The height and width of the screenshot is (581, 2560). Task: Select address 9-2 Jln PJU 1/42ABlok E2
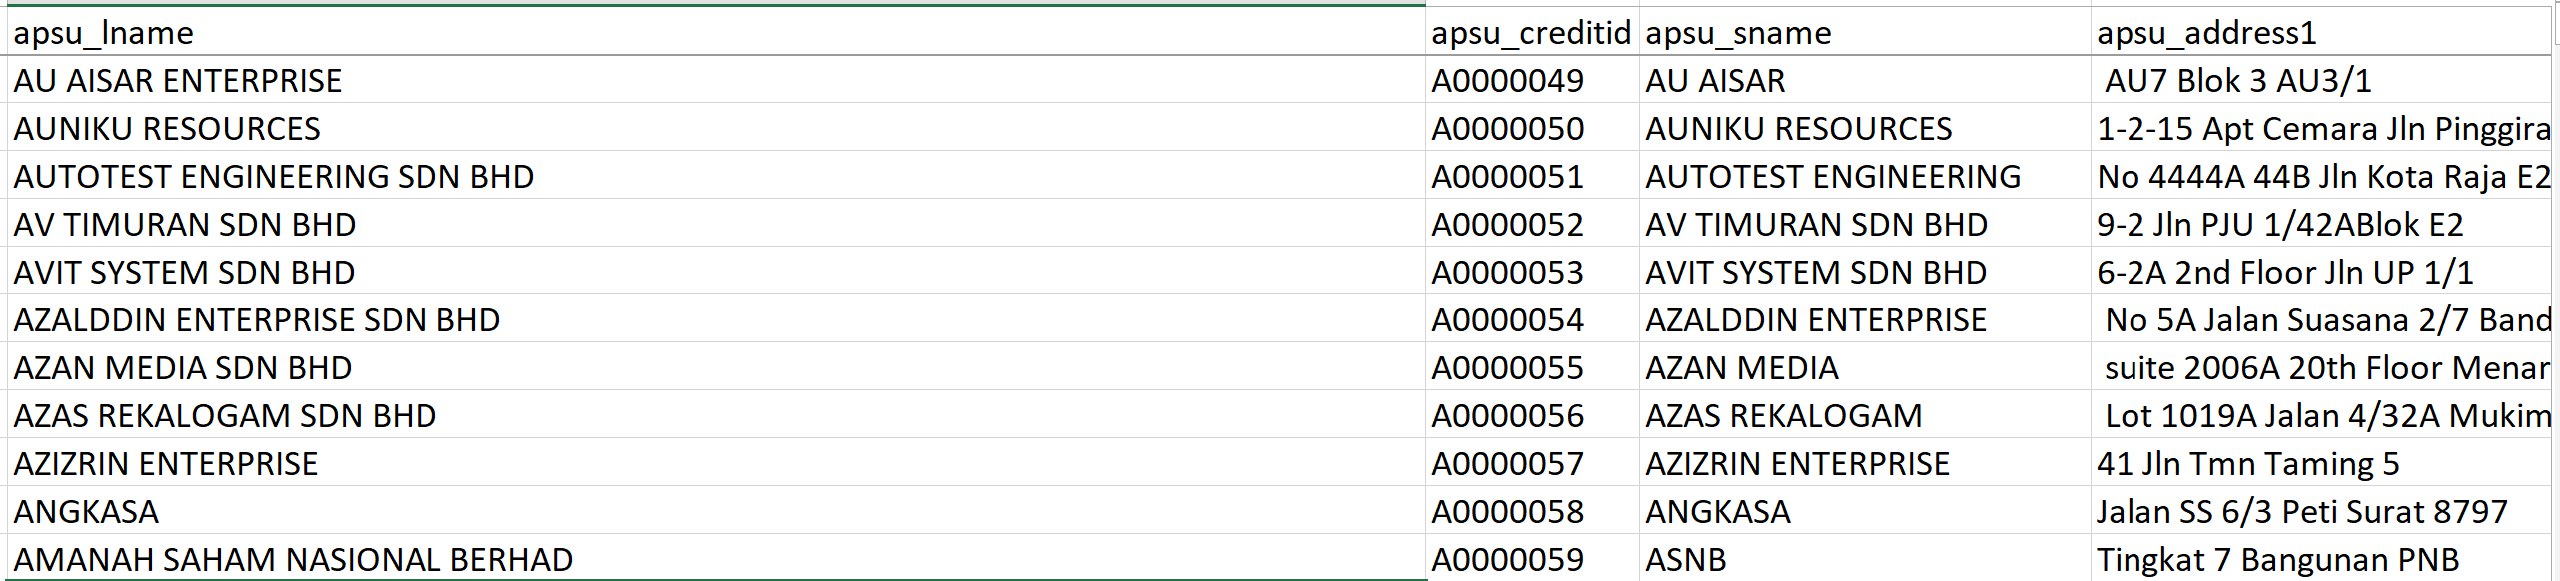pyautogui.click(x=2321, y=224)
